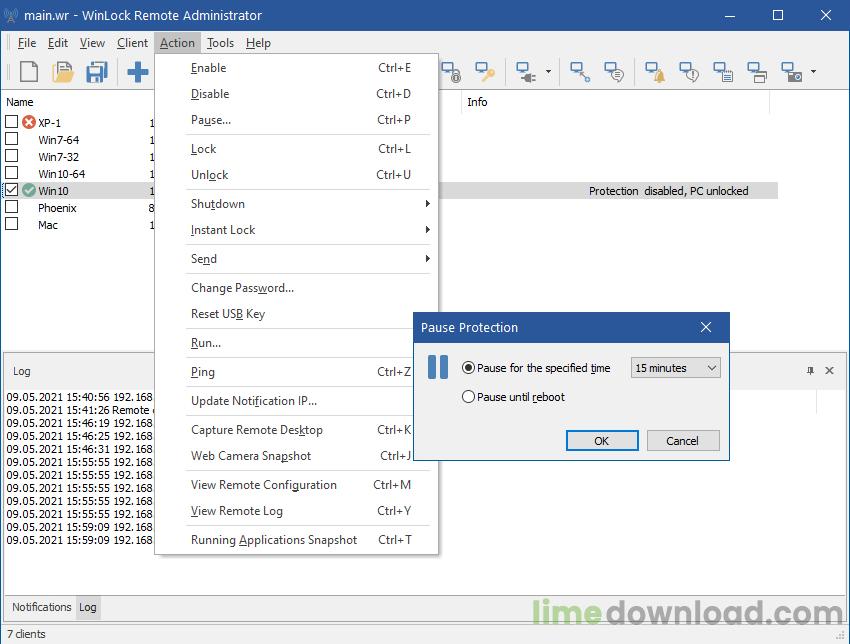The height and width of the screenshot is (644, 850).
Task: Click the monitor ping connection icon
Action: coord(579,72)
